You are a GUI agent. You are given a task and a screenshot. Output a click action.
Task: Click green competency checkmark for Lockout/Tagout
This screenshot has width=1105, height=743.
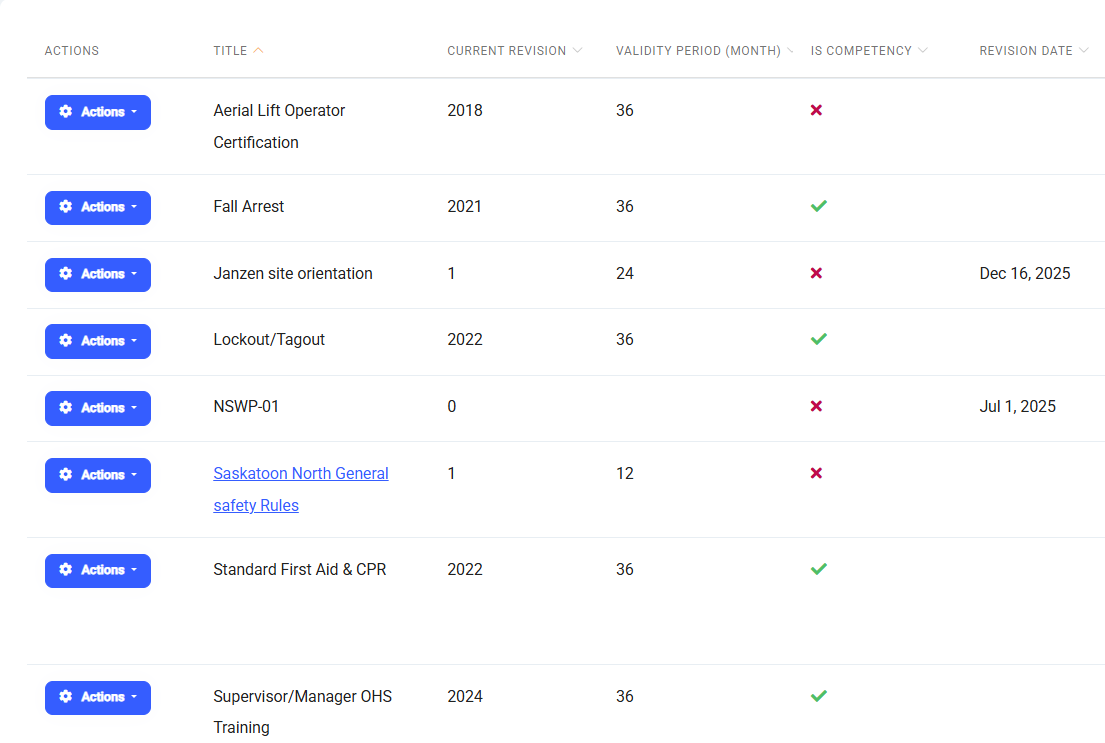pos(818,339)
